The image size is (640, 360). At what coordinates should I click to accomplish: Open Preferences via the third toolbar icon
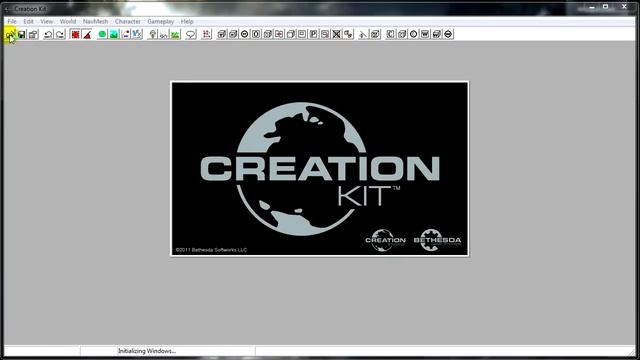point(33,34)
